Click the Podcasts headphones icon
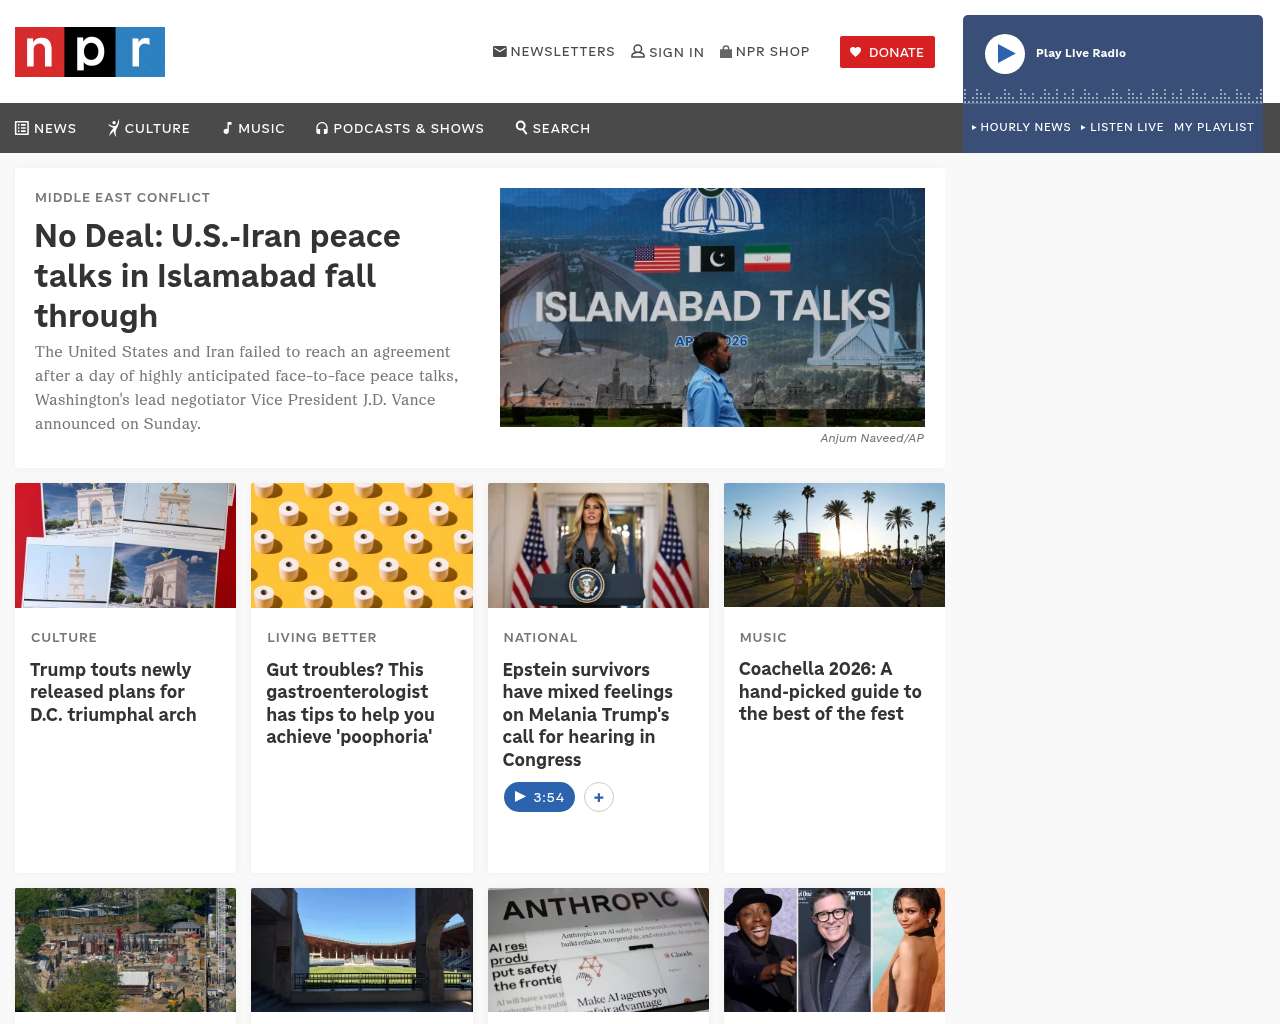 click(x=322, y=128)
